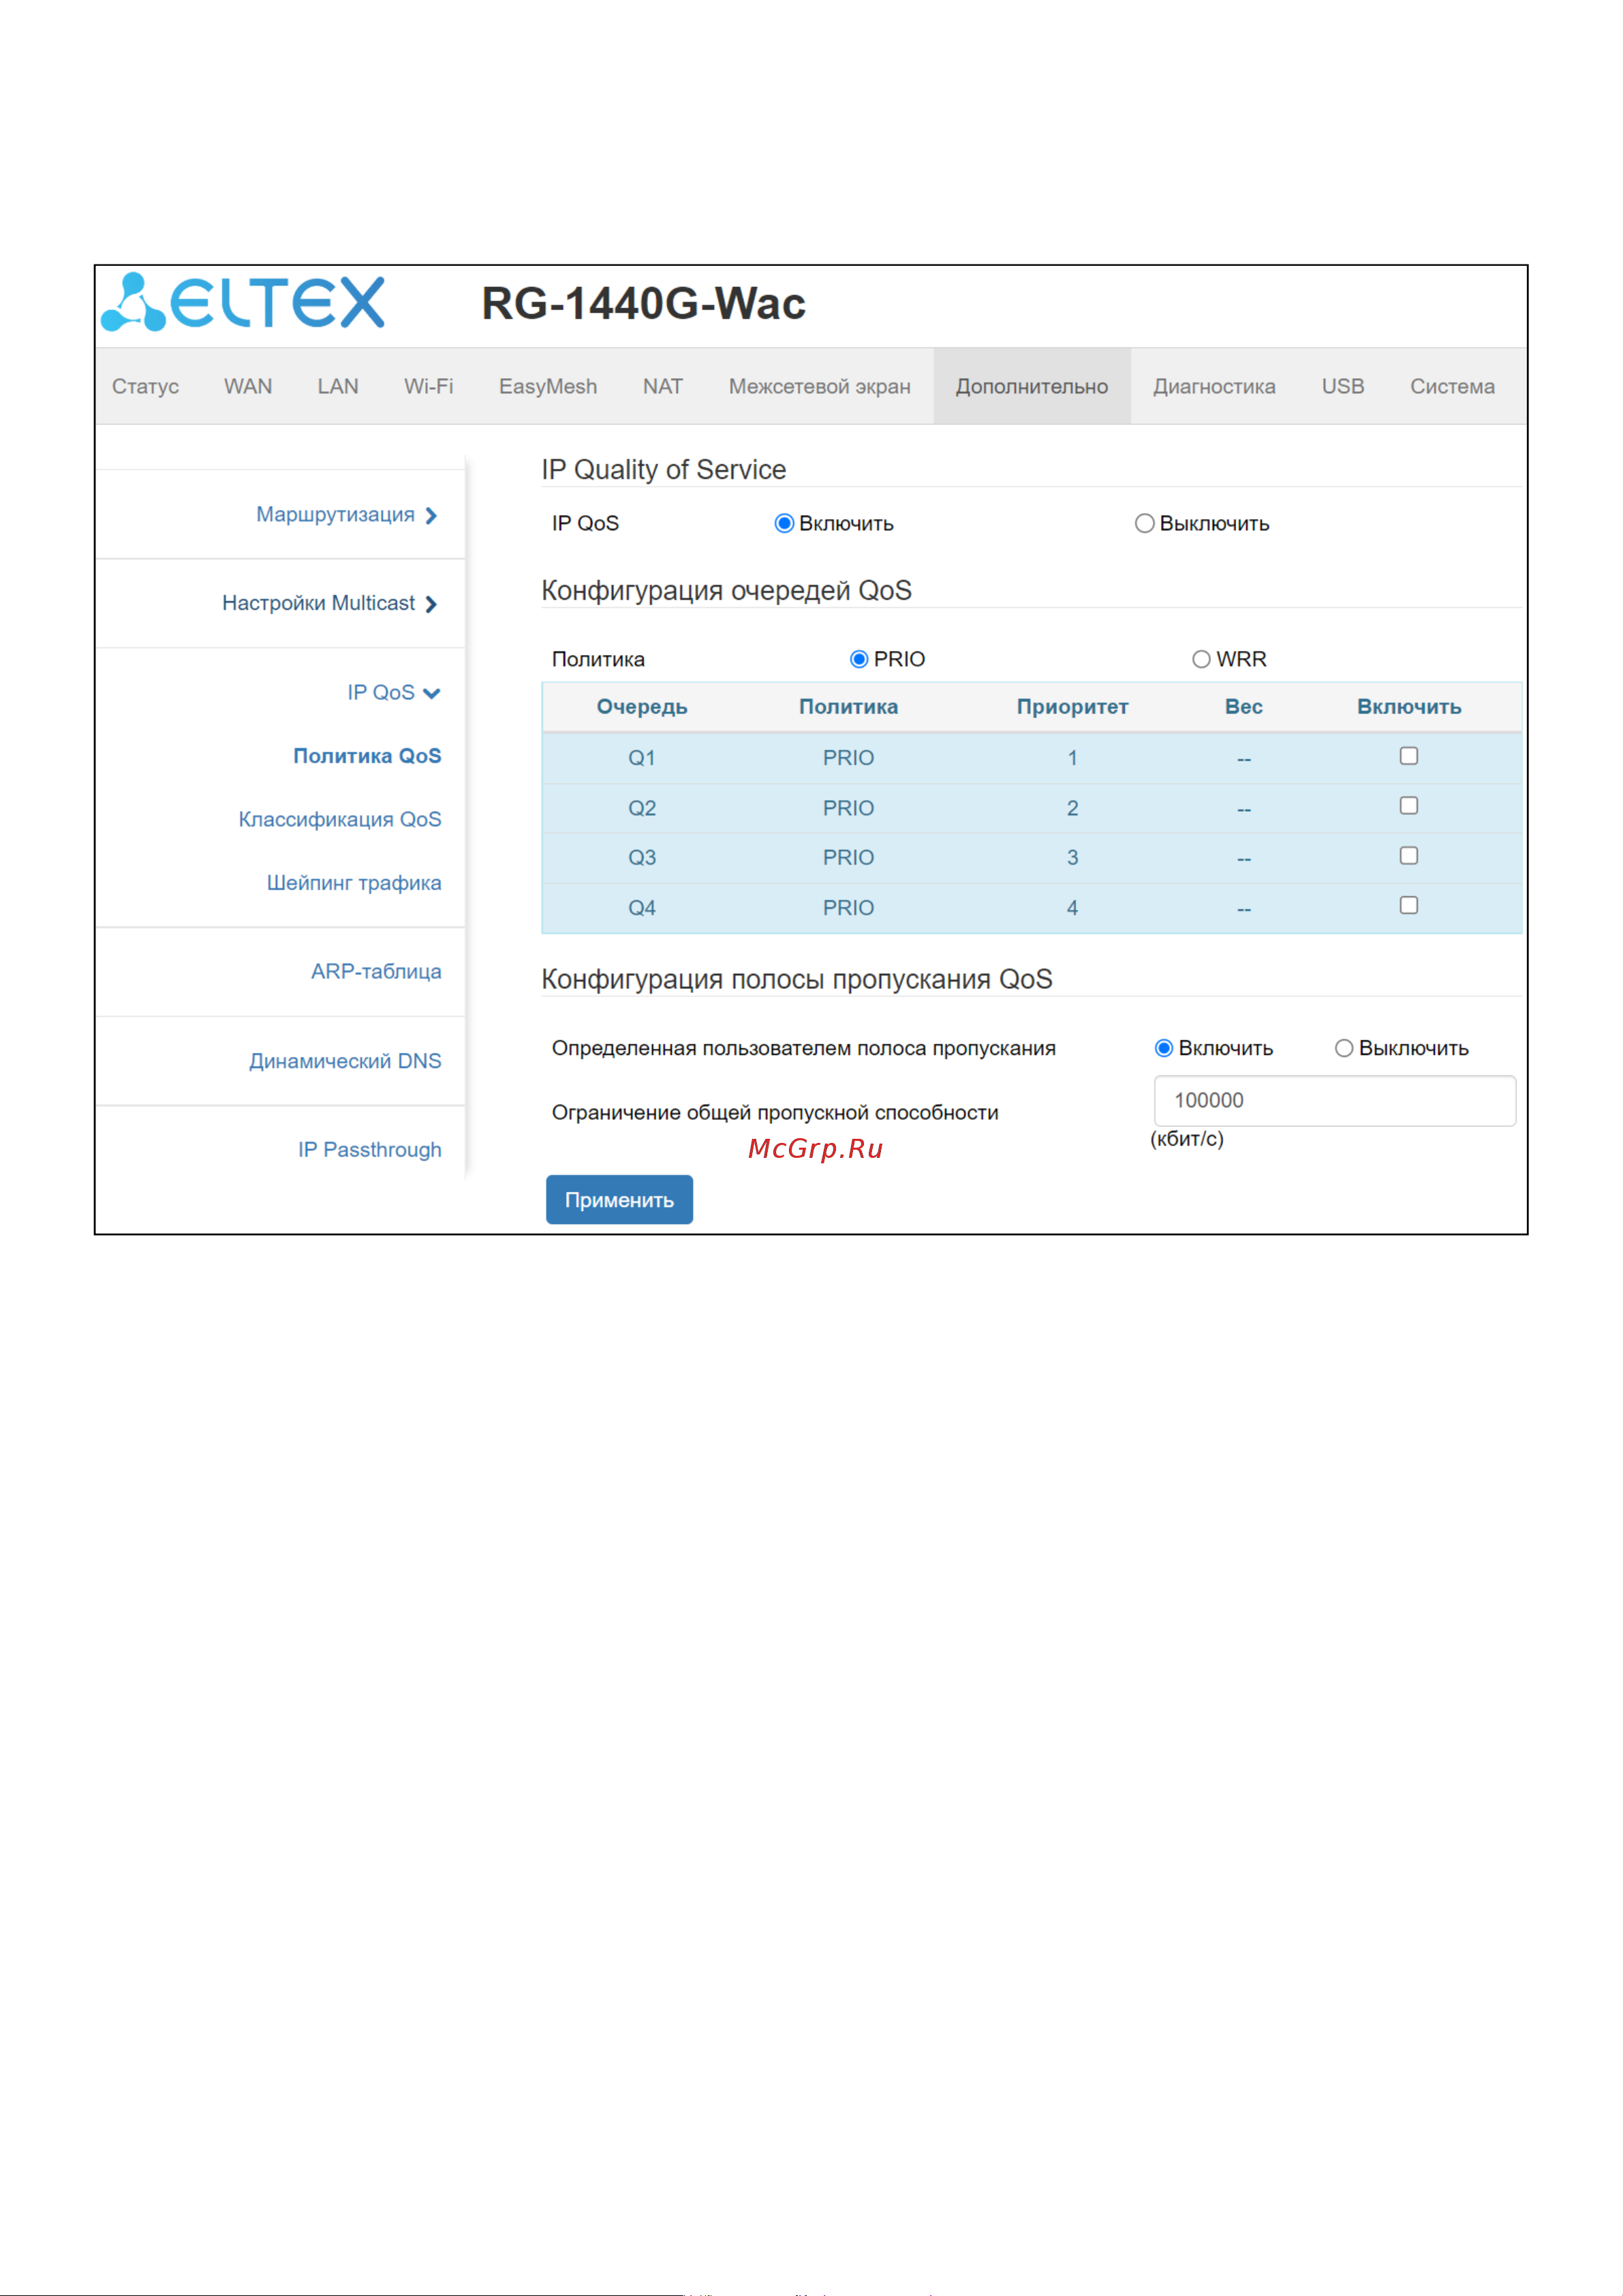Open the Статус tab
The height and width of the screenshot is (2296, 1623).
coord(145,386)
